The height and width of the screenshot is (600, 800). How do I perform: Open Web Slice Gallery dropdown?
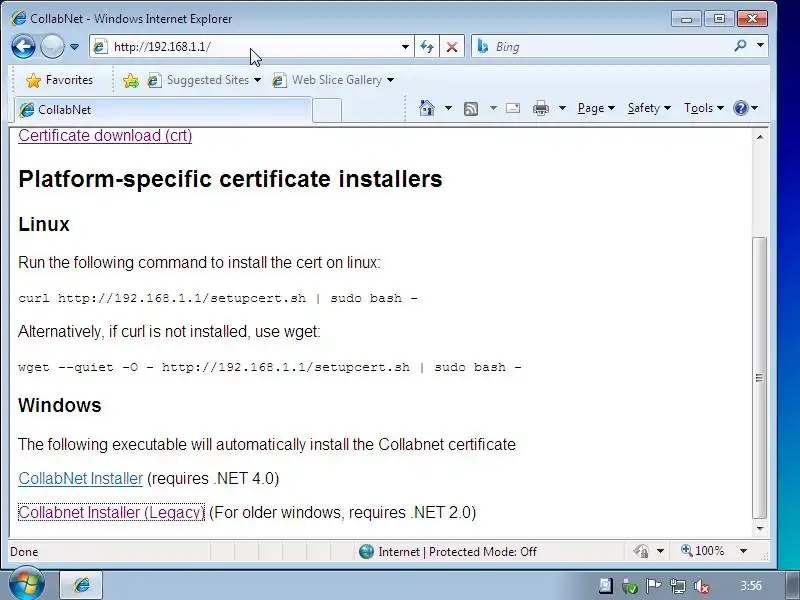tap(333, 80)
